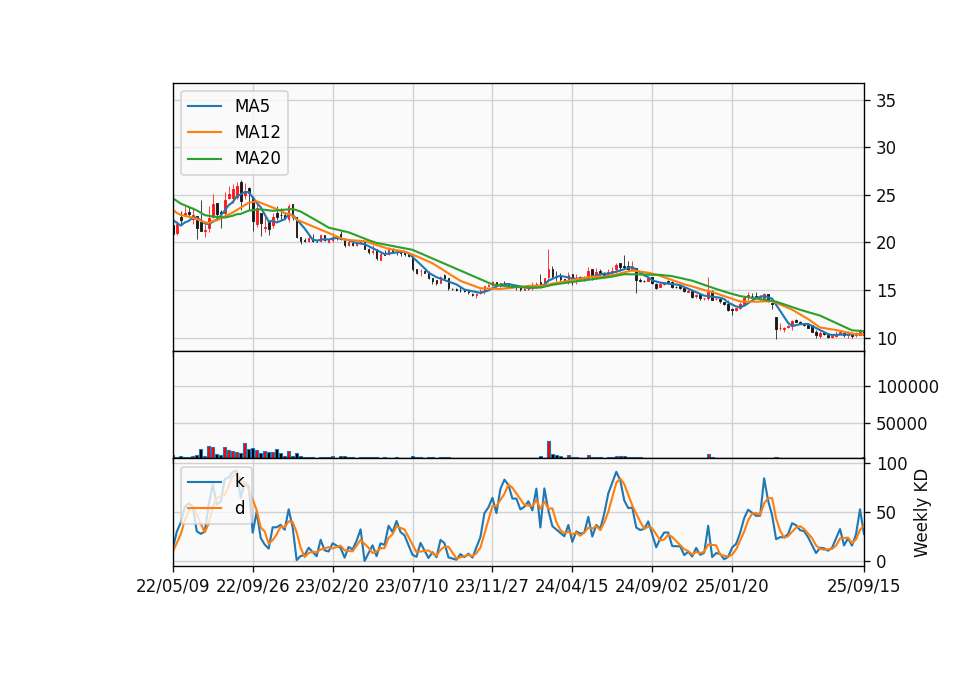The image size is (960, 690).
Task: Click the price axis value 10
Action: 886,339
